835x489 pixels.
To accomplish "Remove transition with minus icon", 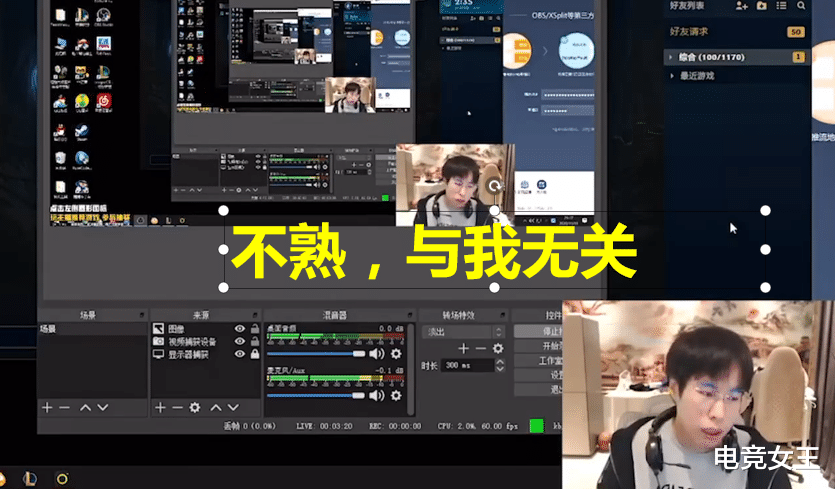I will (x=480, y=348).
